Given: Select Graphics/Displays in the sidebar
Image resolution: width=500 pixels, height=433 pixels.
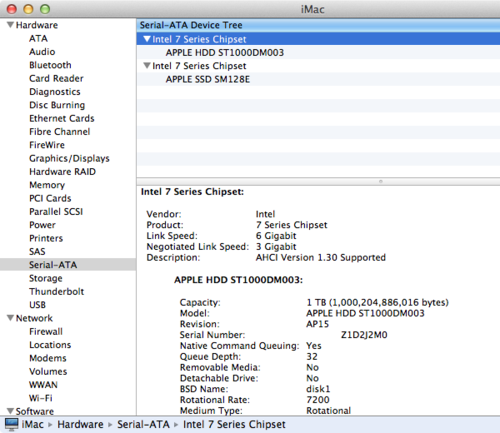Looking at the screenshot, I should (x=69, y=158).
